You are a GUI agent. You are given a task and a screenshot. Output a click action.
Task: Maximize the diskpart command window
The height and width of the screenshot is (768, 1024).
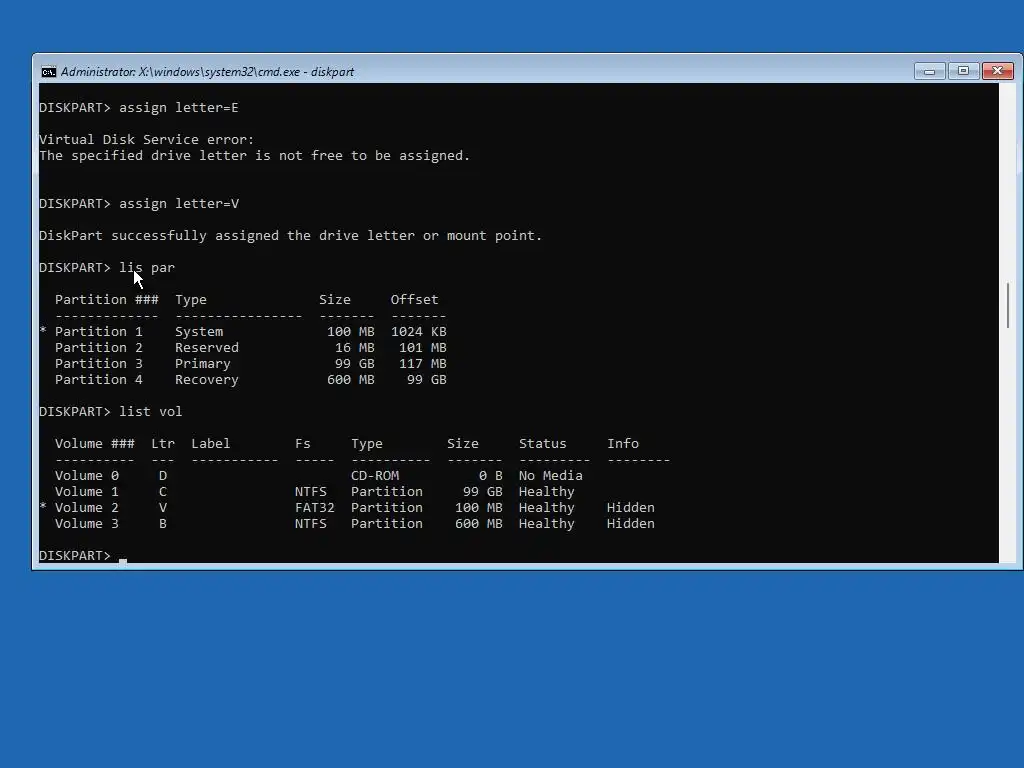(x=963, y=71)
